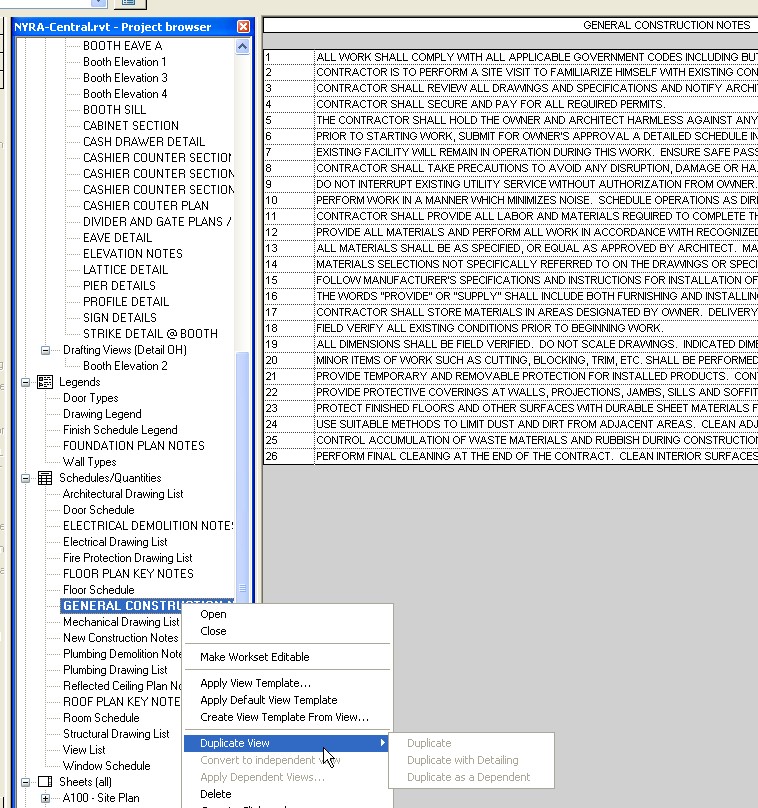The height and width of the screenshot is (808, 758).
Task: Select Booth Elevation 2 drafting view
Action: click(x=125, y=366)
